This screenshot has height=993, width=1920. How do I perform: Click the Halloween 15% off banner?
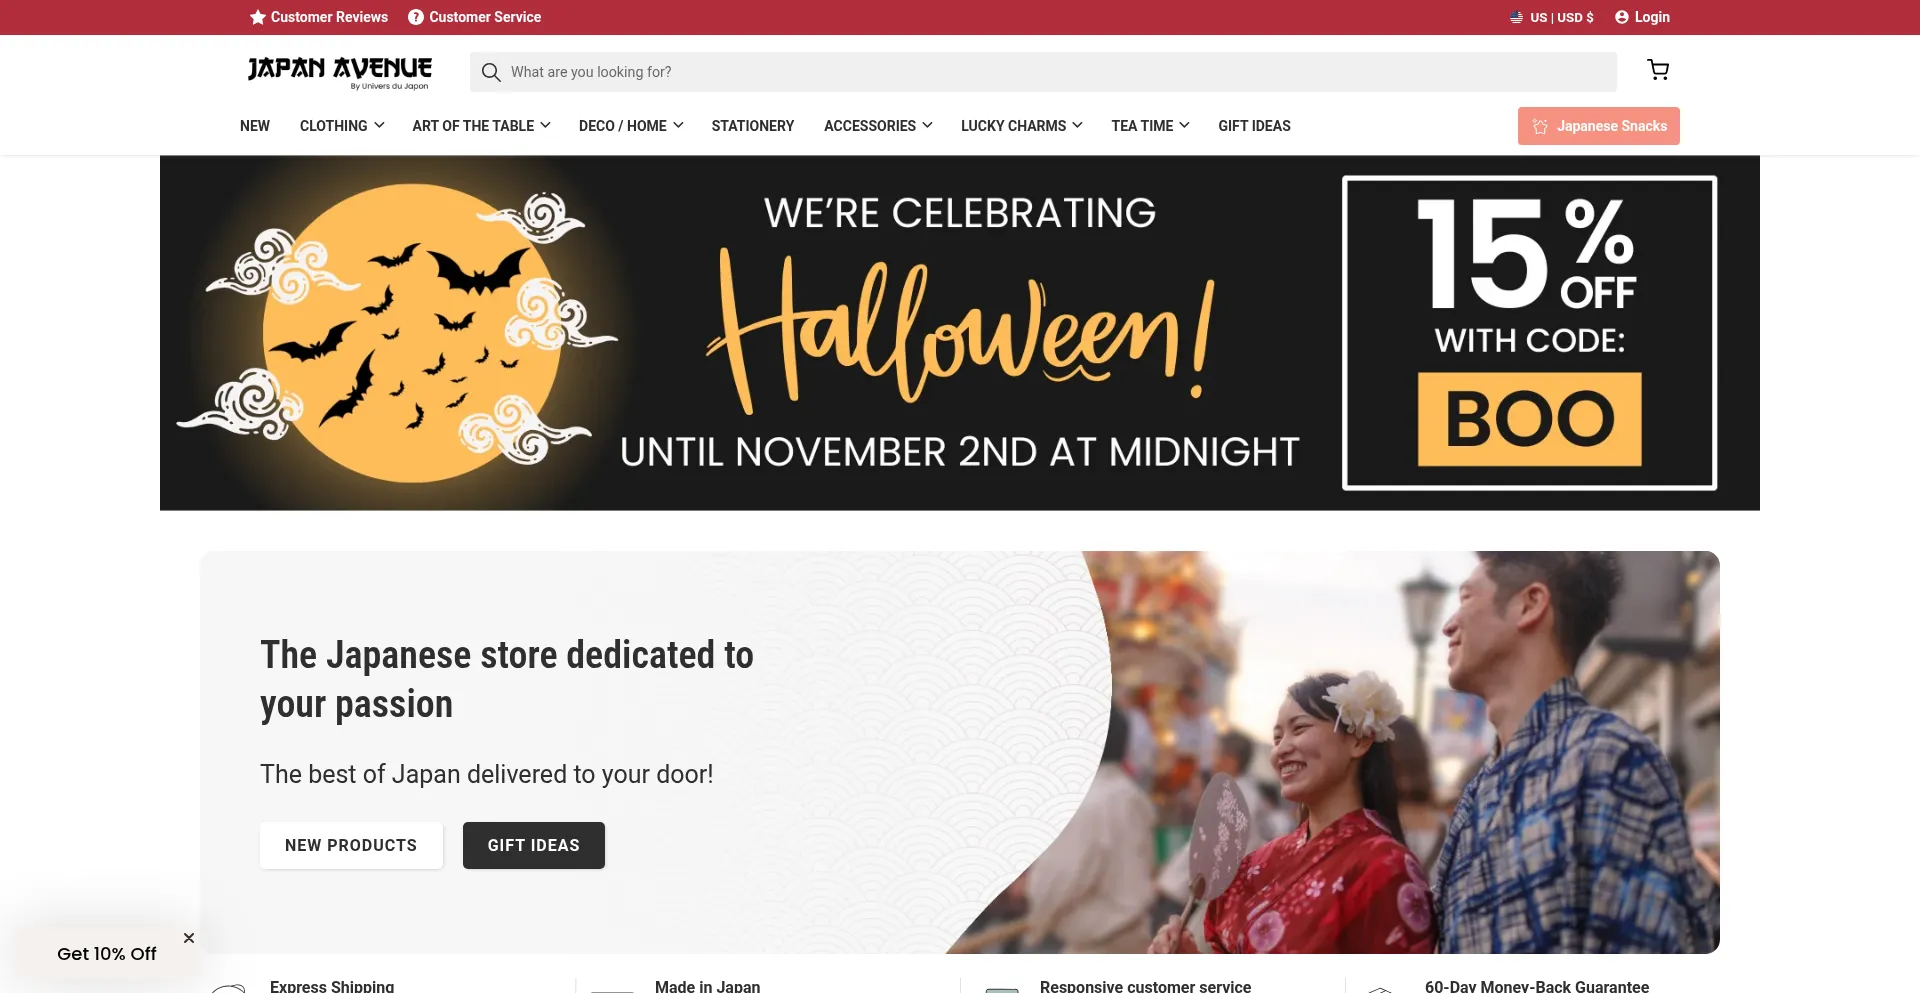click(x=960, y=333)
